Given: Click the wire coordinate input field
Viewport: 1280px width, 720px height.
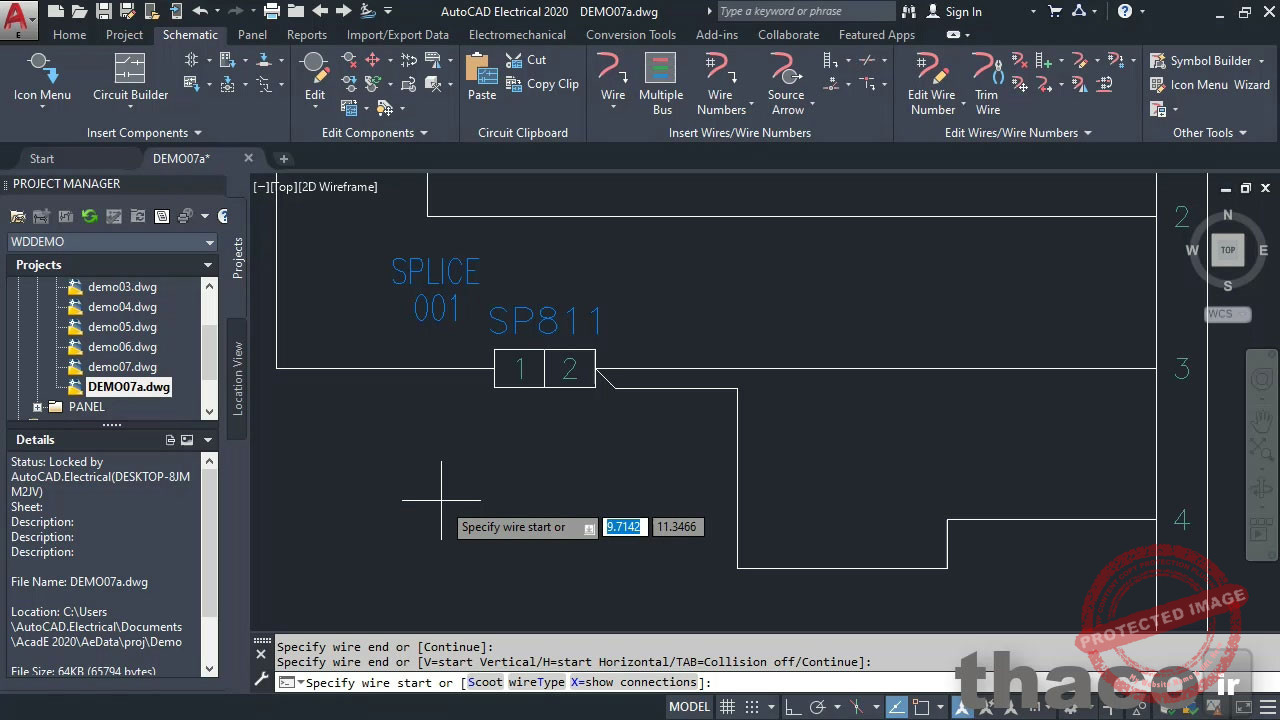Looking at the screenshot, I should click(623, 527).
